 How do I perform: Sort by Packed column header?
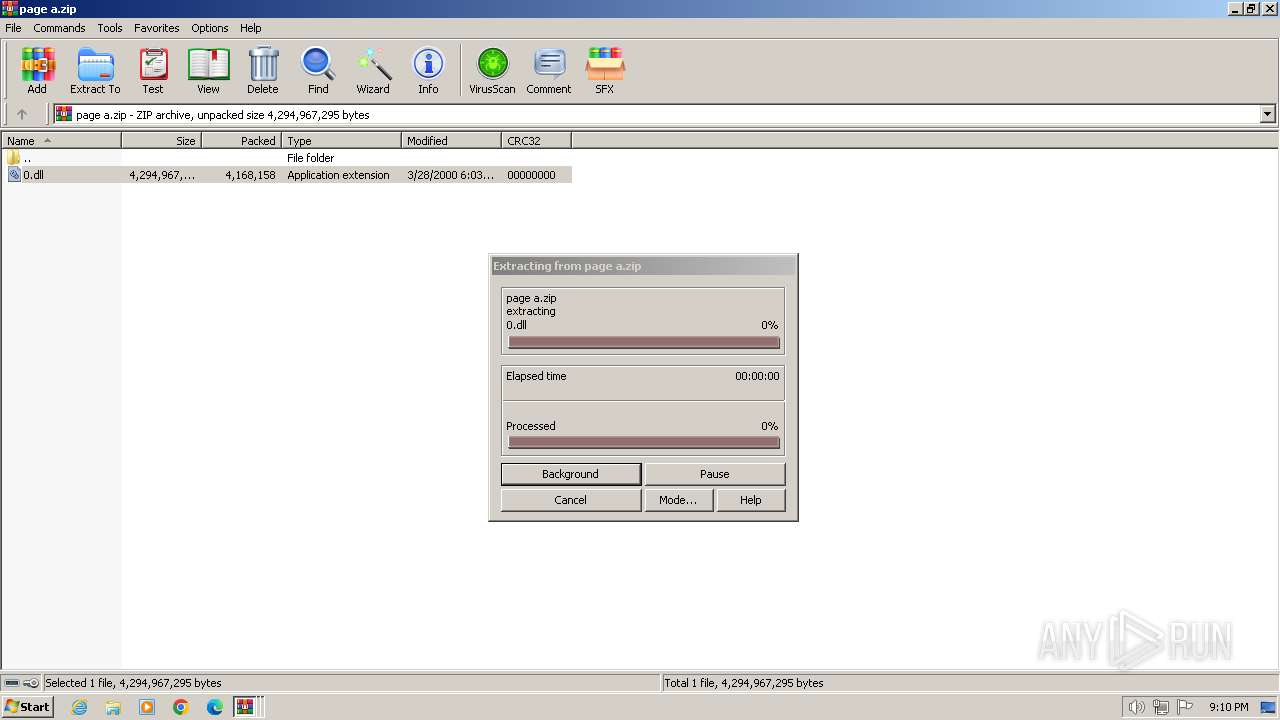(x=241, y=141)
